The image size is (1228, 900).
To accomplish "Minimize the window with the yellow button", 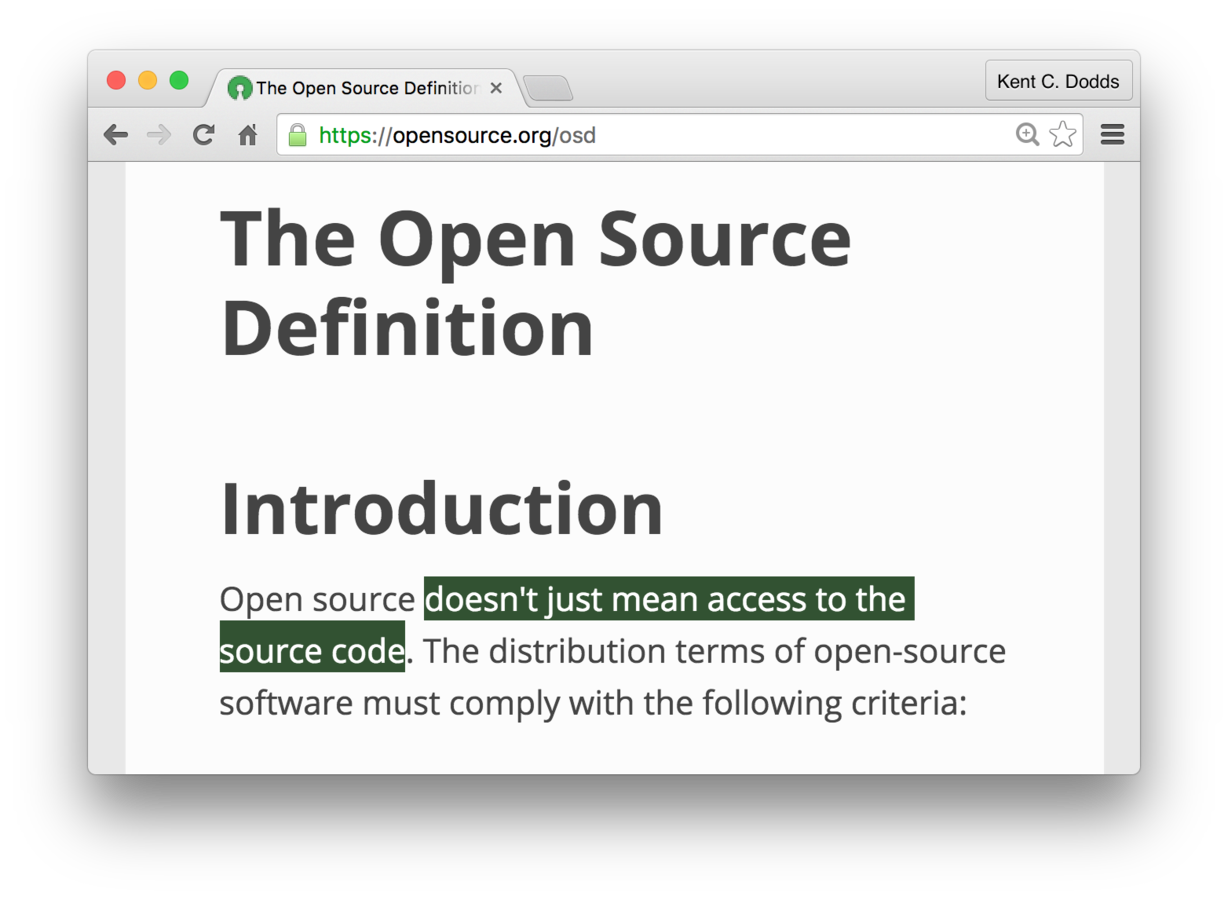I will 147,81.
